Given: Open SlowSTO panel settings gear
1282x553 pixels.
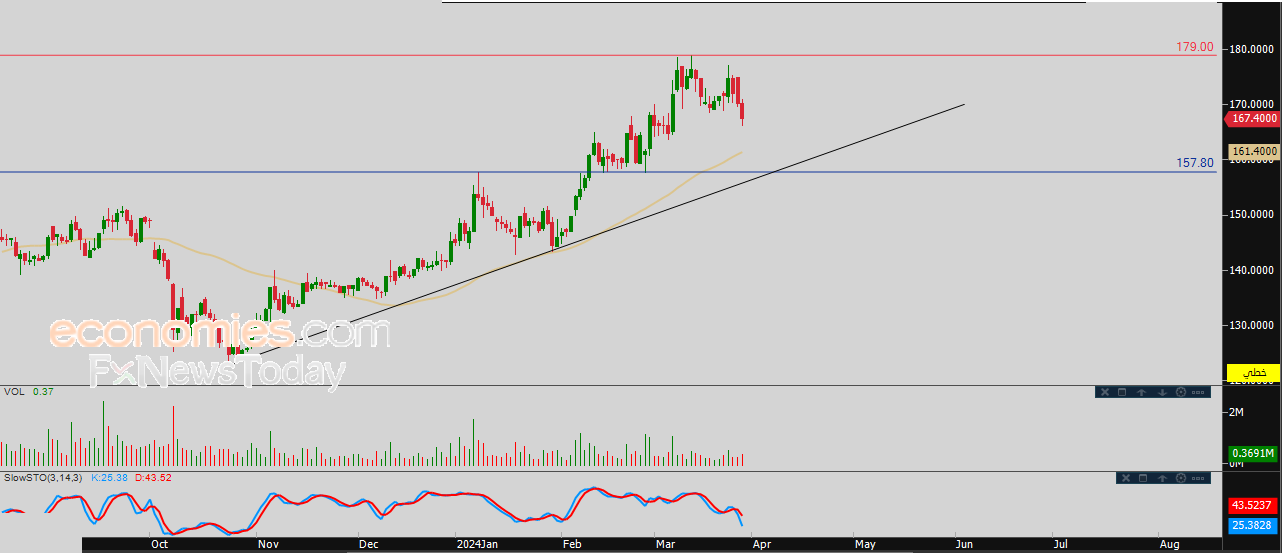Looking at the screenshot, I should (x=1181, y=478).
